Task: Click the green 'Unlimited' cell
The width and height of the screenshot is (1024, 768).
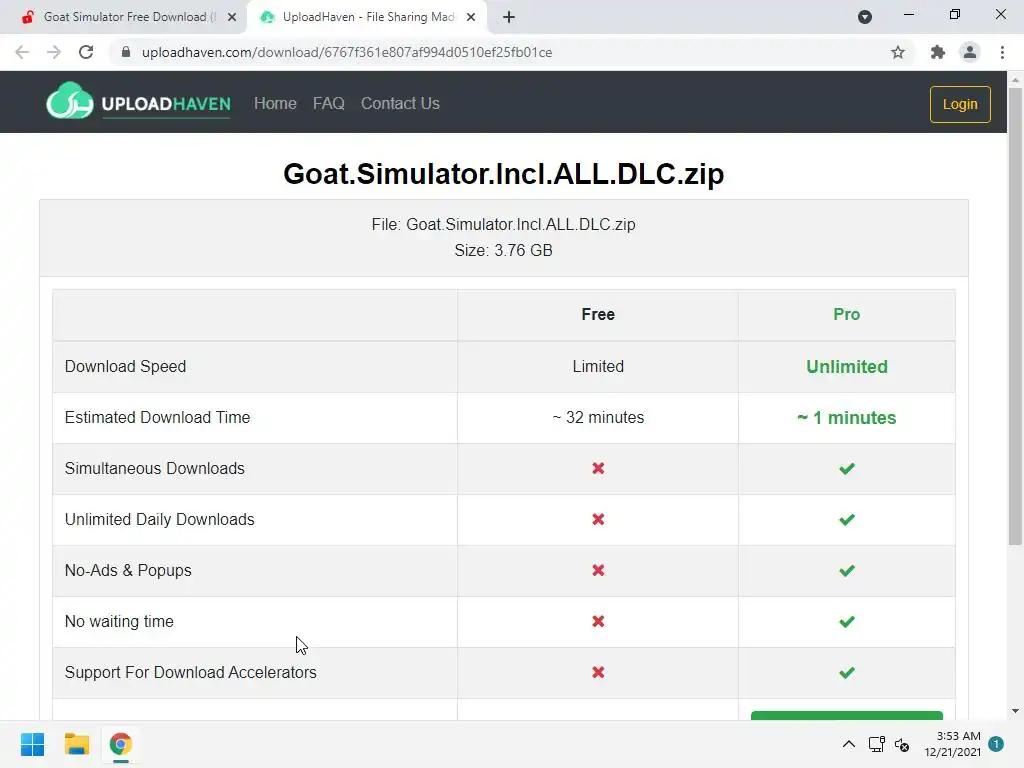Action: pyautogui.click(x=847, y=366)
